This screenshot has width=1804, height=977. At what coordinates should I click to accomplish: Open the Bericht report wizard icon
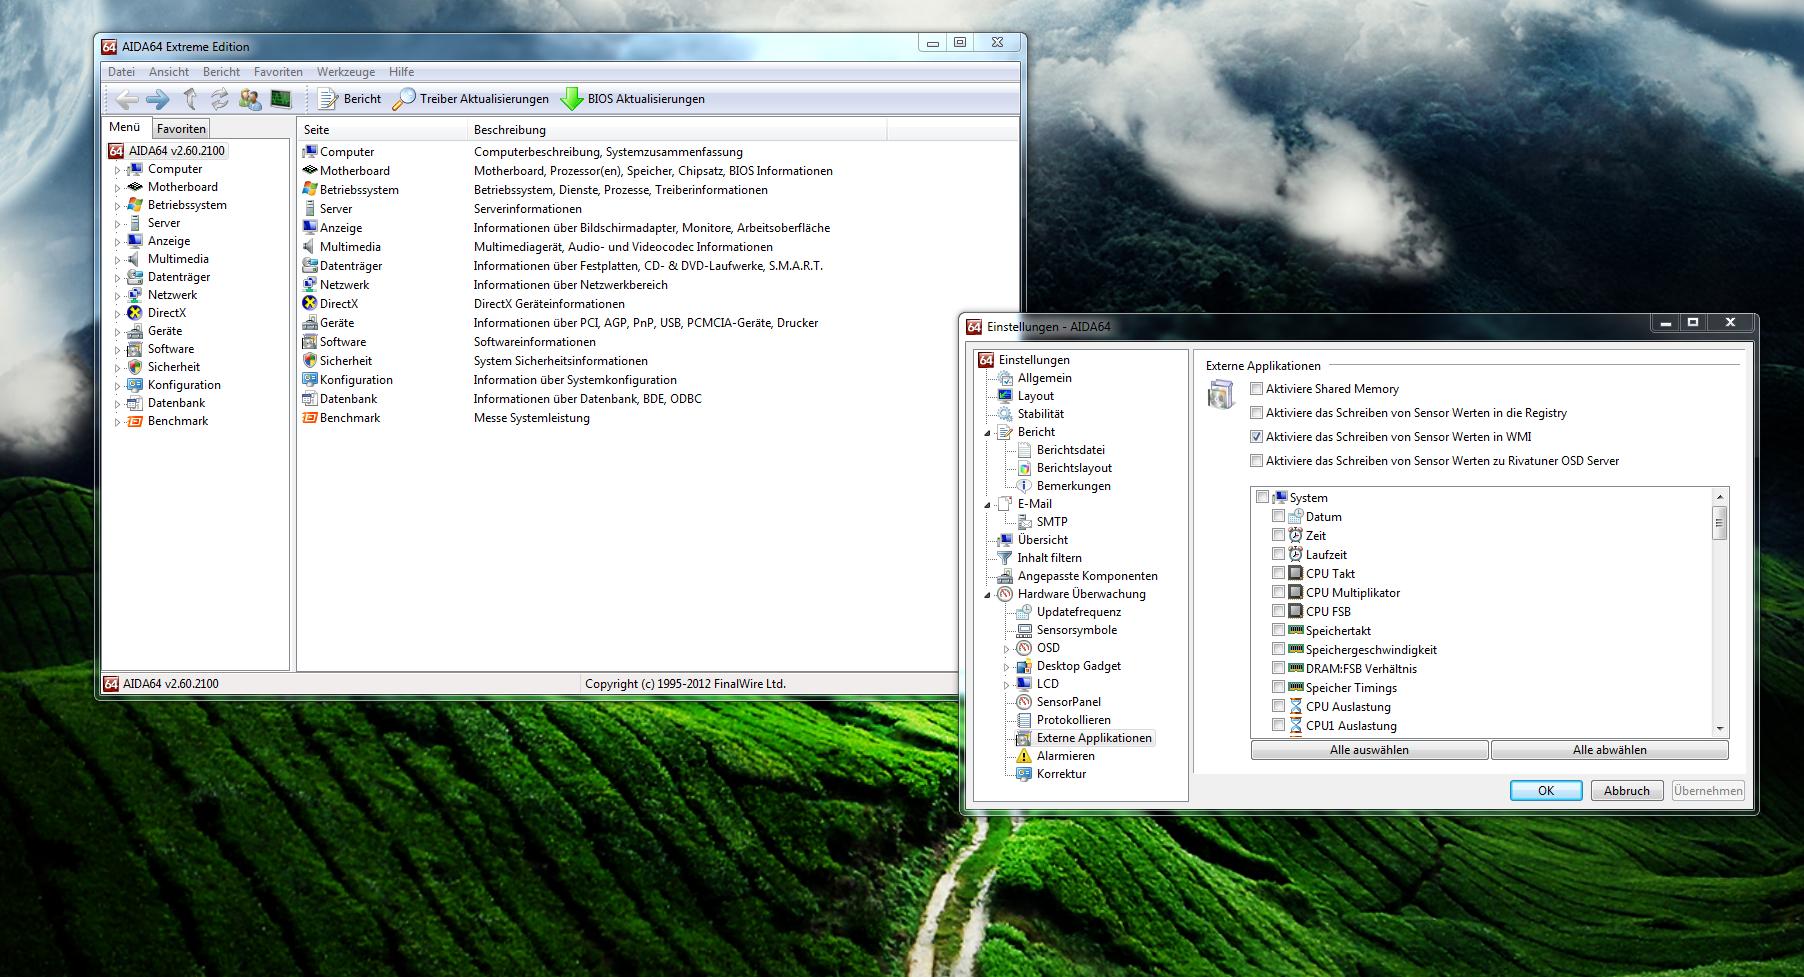point(328,99)
